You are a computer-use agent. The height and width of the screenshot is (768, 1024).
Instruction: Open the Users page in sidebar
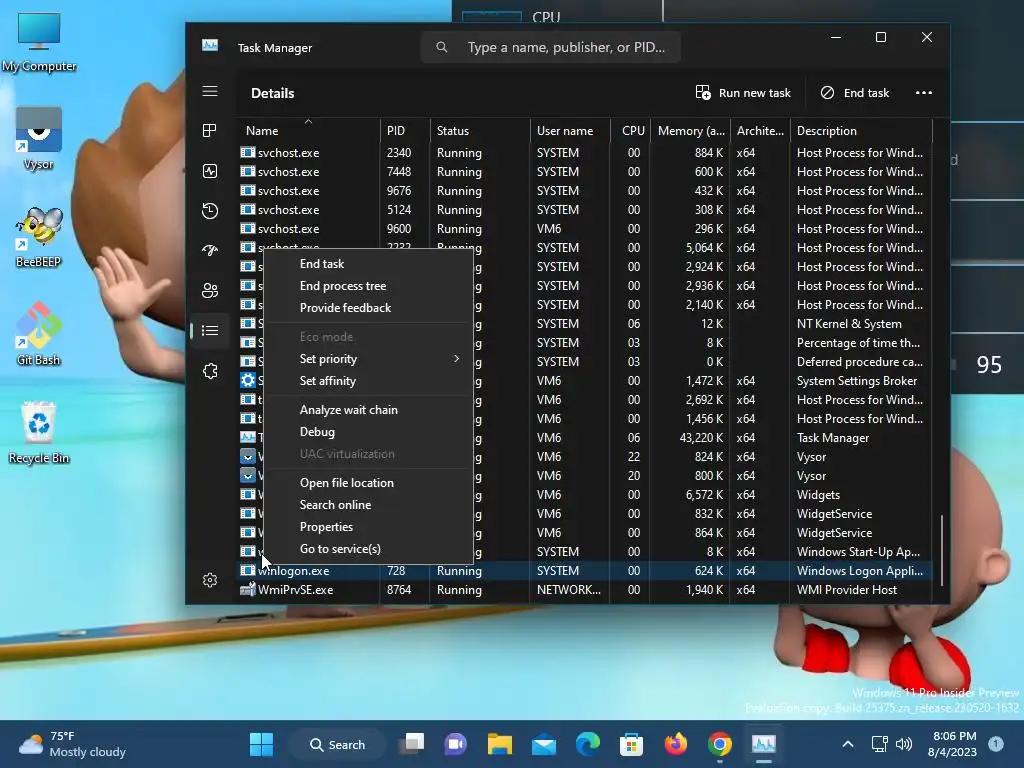point(210,291)
